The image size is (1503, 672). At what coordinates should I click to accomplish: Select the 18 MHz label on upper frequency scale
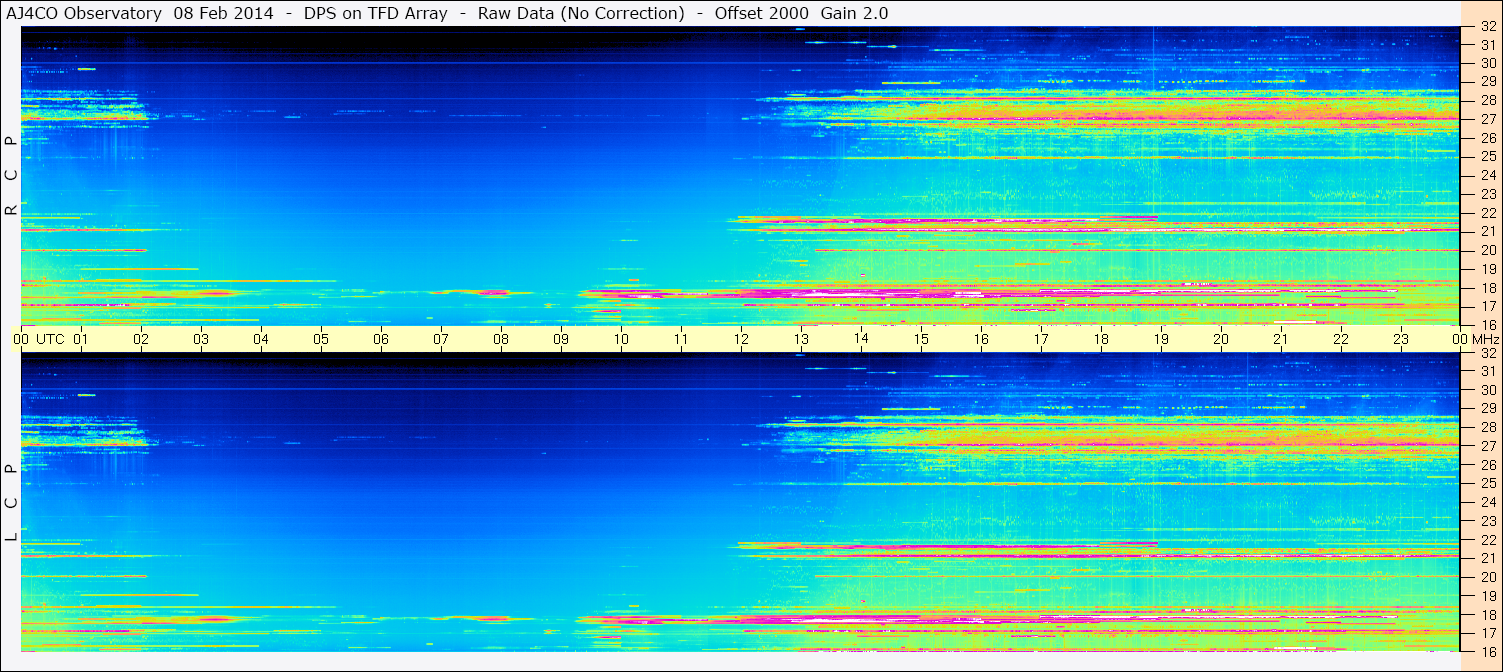pos(1488,288)
